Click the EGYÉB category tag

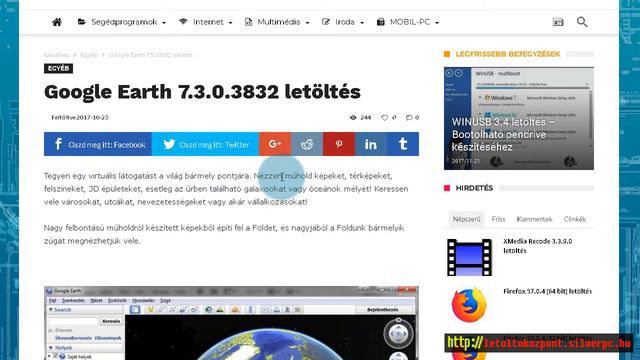click(x=58, y=68)
